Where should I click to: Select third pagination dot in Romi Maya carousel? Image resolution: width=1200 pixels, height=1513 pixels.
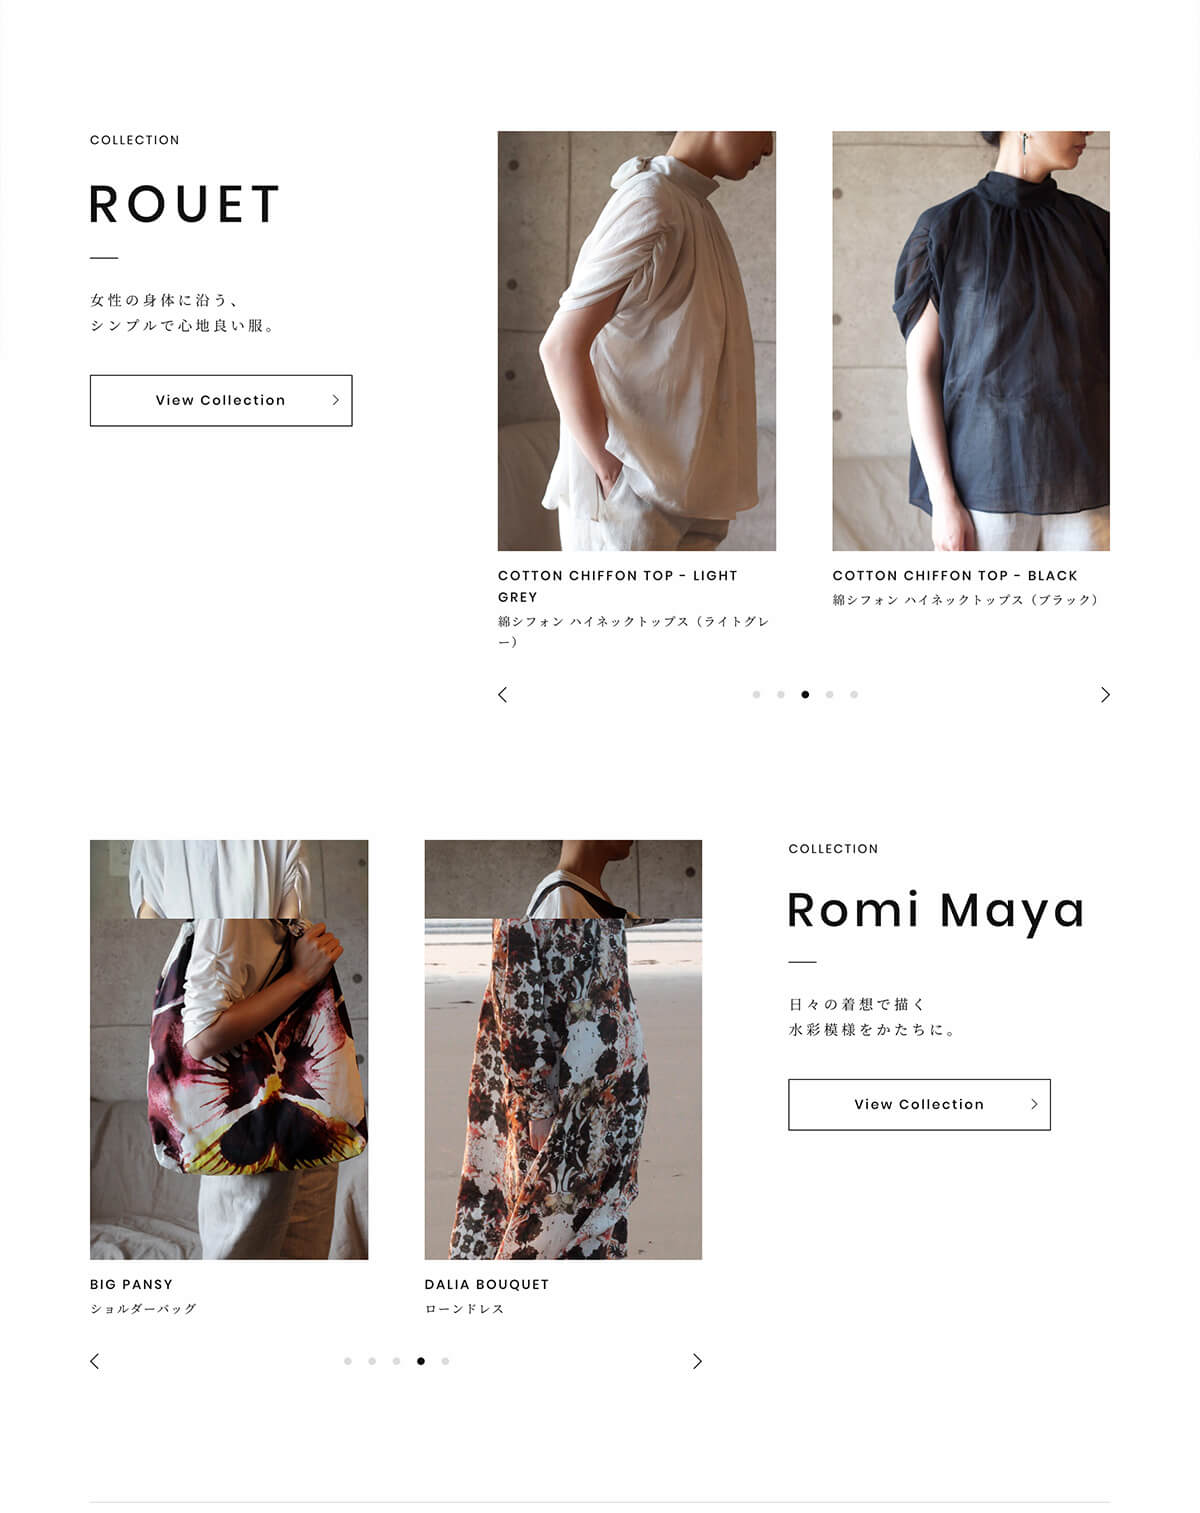[x=396, y=1361]
